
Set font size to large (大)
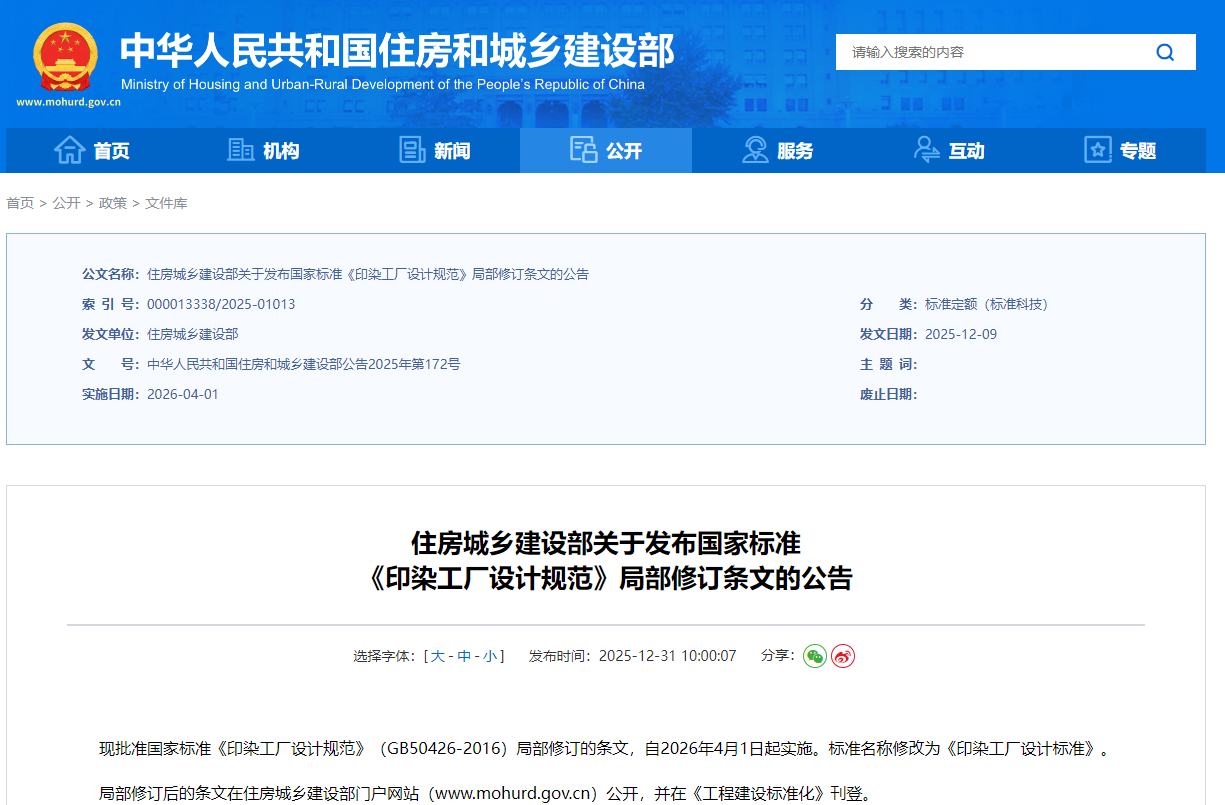(x=438, y=657)
